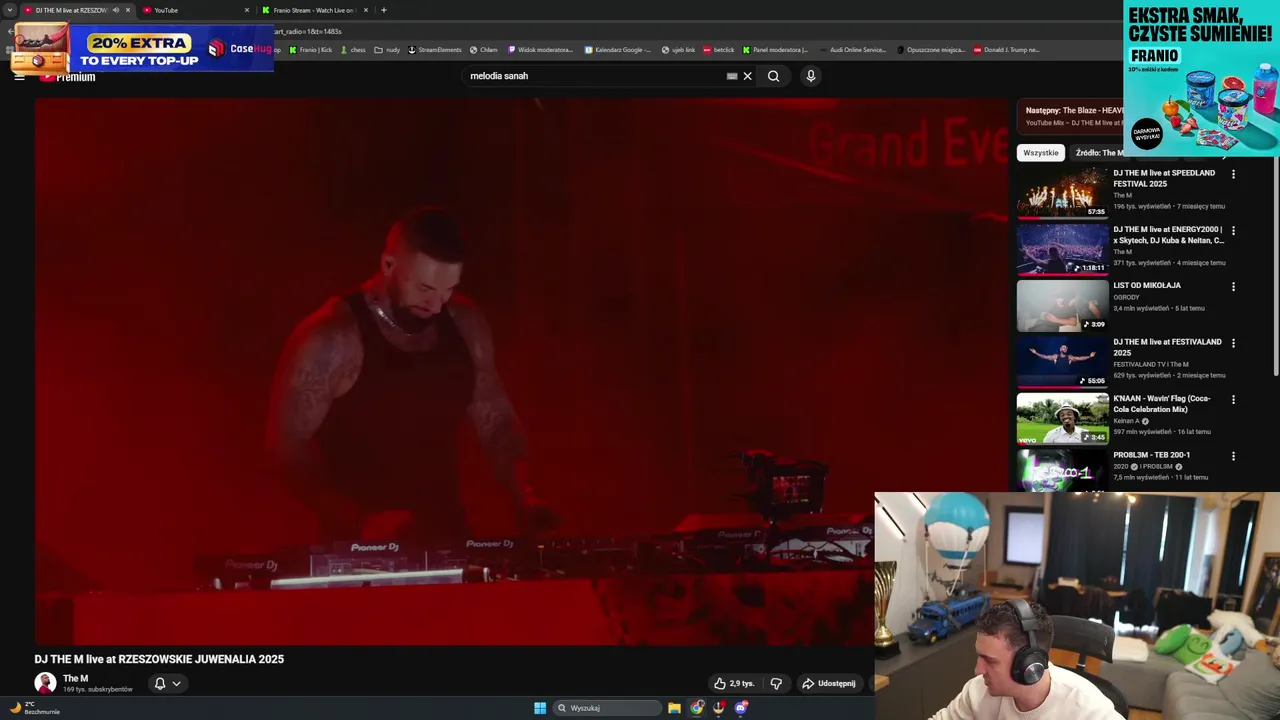Open The M channel avatar

45,683
